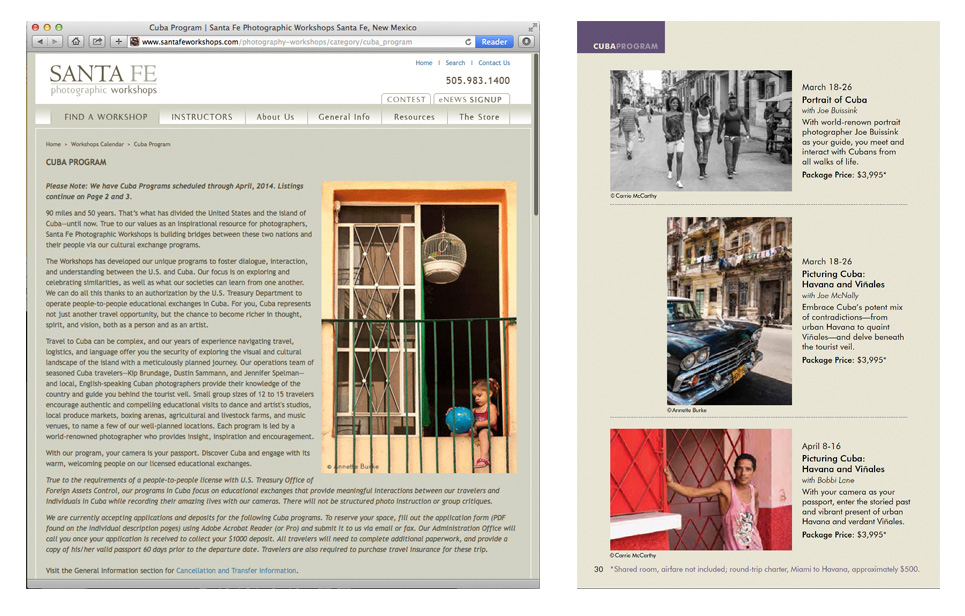Select the INSTRUCTORS navigation tab
The height and width of the screenshot is (616, 965).
click(202, 117)
